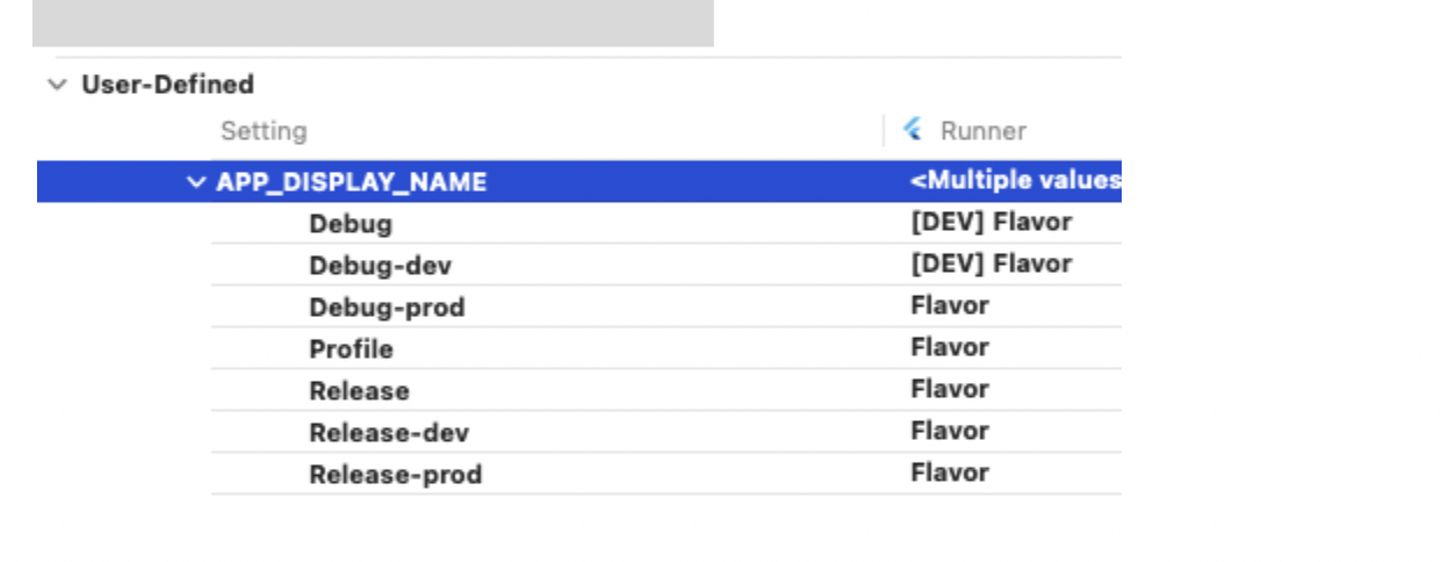1440x562 pixels.
Task: Click the Flutter icon beside Runner
Action: tap(912, 130)
